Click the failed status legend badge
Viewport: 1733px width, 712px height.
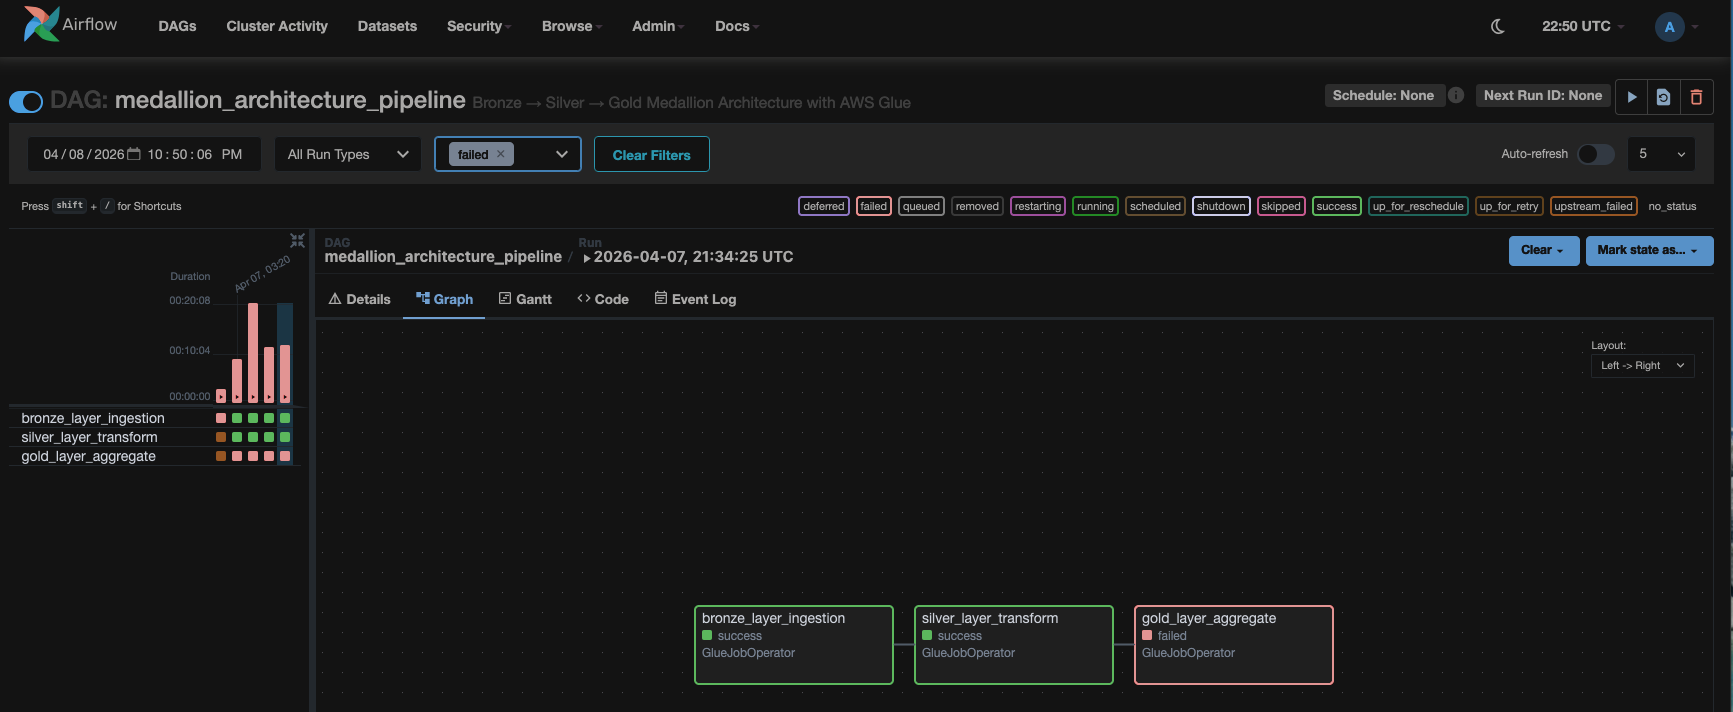tap(874, 206)
